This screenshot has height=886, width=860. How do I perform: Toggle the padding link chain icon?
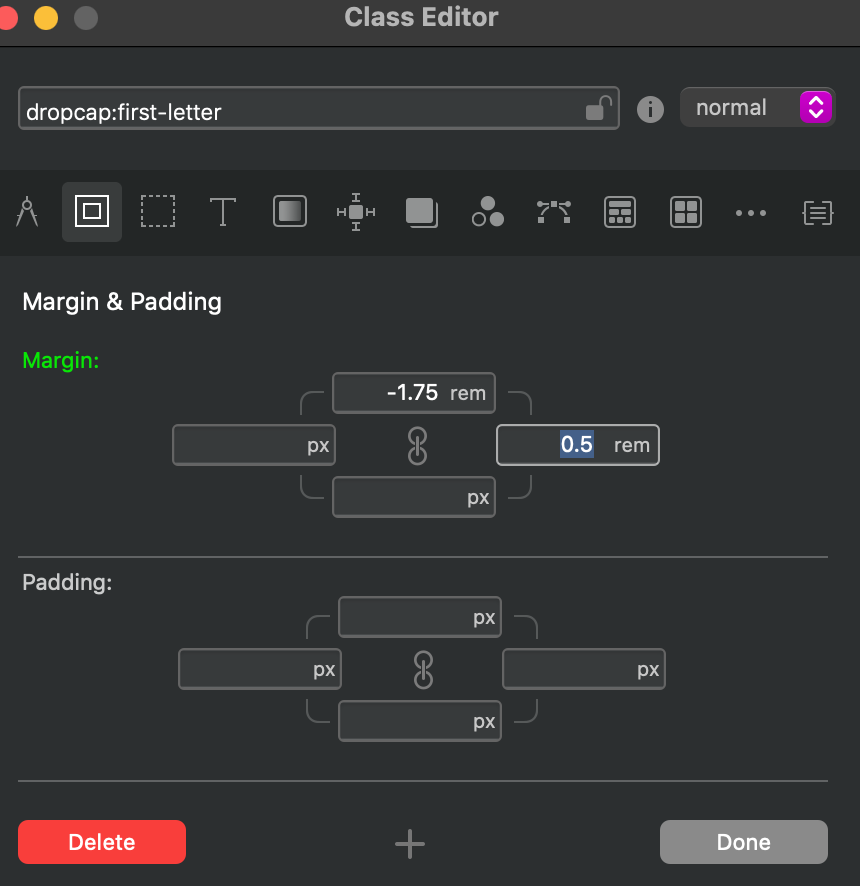423,670
